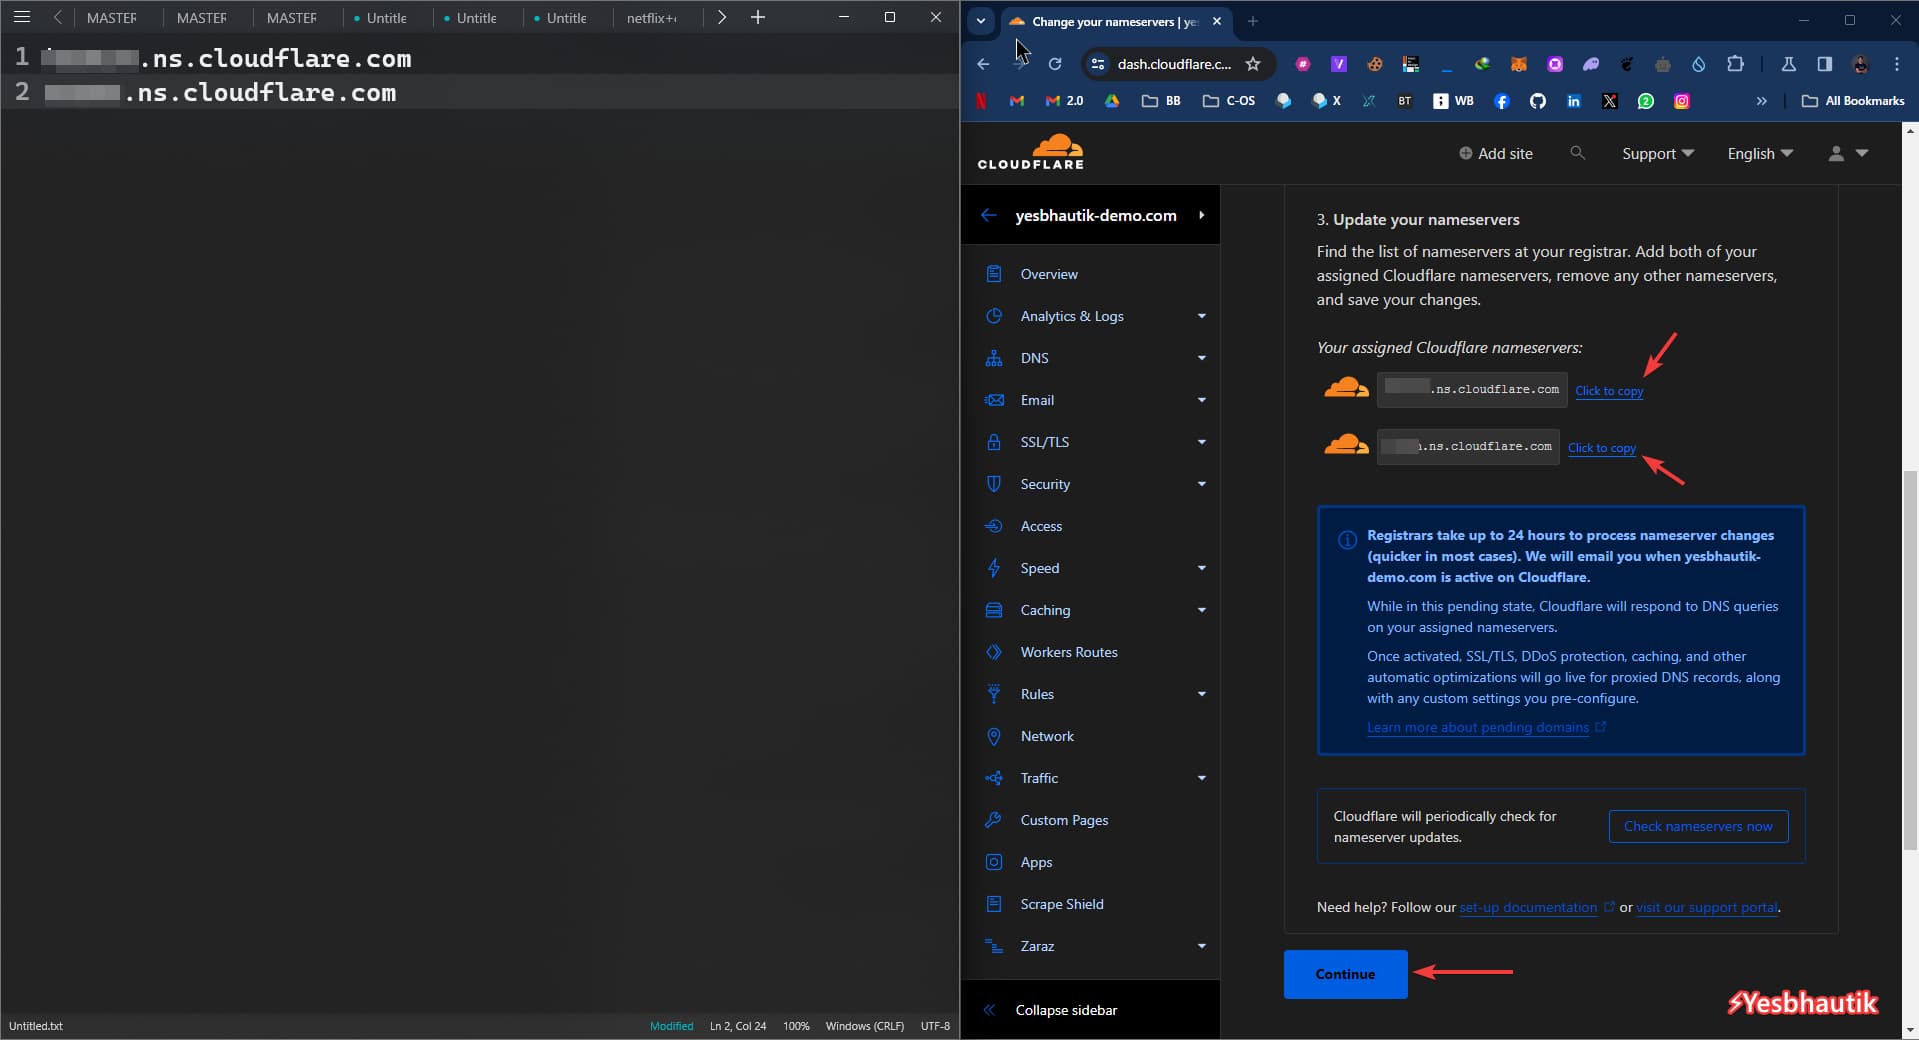Open Netflix bookmark icon
This screenshot has height=1040, width=1919.
tap(981, 101)
